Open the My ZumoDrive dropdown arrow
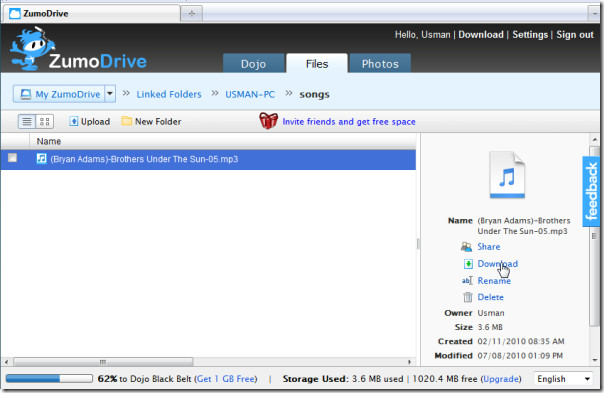 [110, 94]
